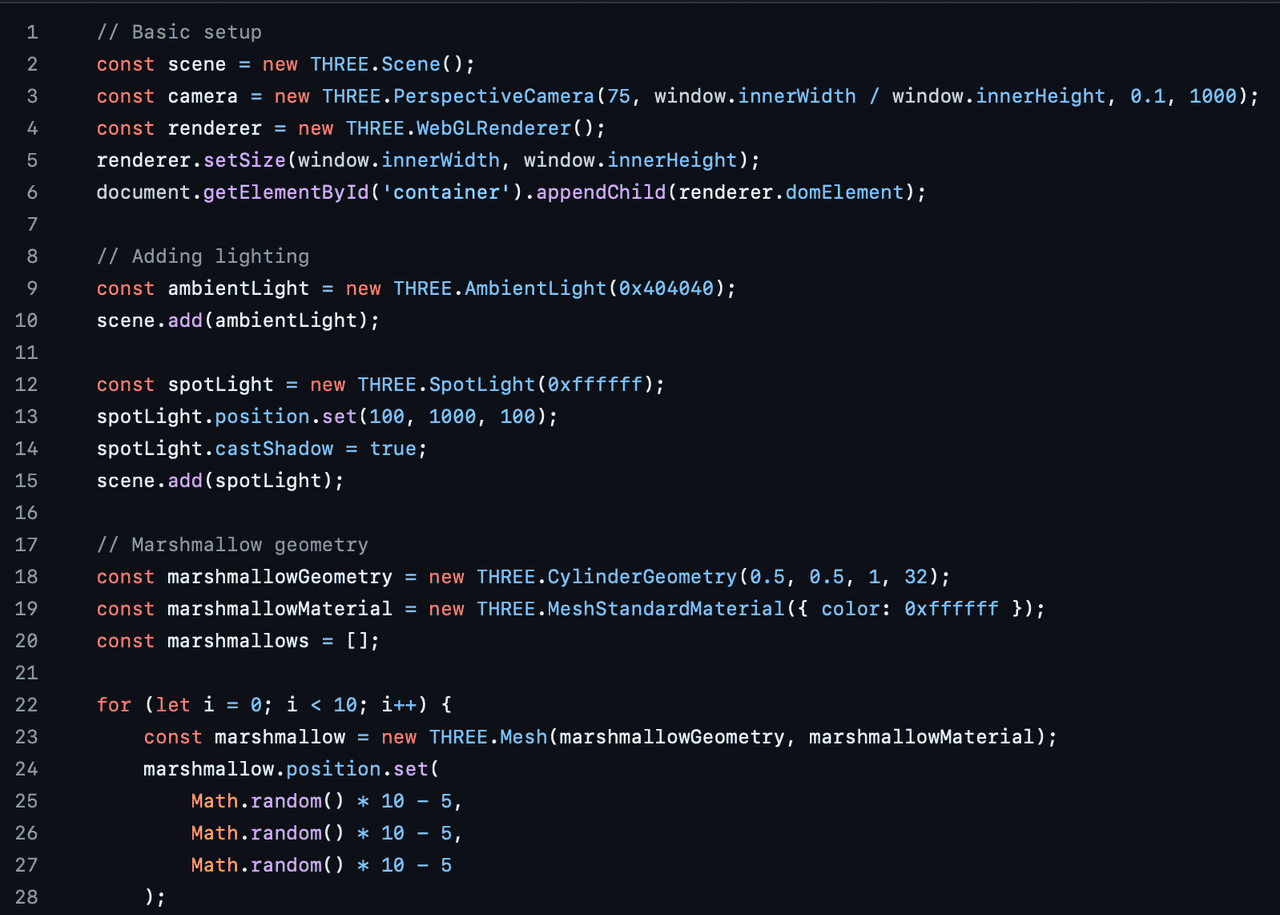The image size is (1280, 915).
Task: Click the "// Marshmallow geometry" comment
Action: coord(232,545)
